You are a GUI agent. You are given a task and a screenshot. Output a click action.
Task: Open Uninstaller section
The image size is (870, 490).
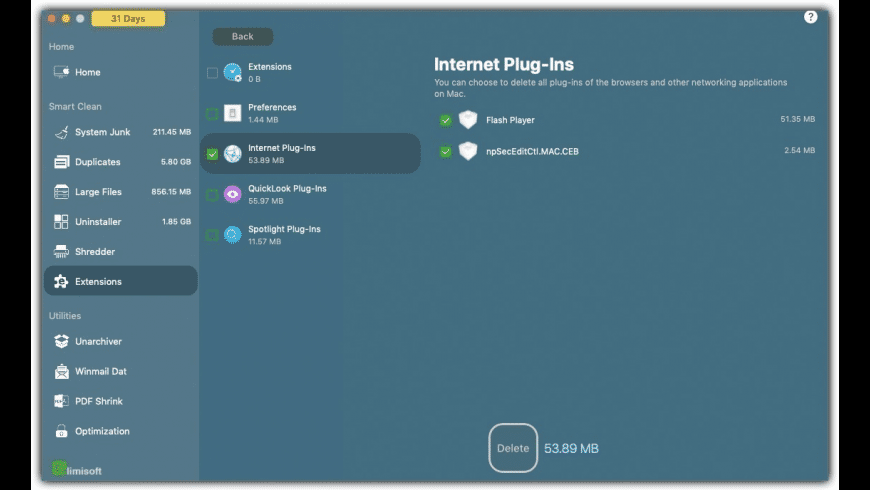pos(121,222)
